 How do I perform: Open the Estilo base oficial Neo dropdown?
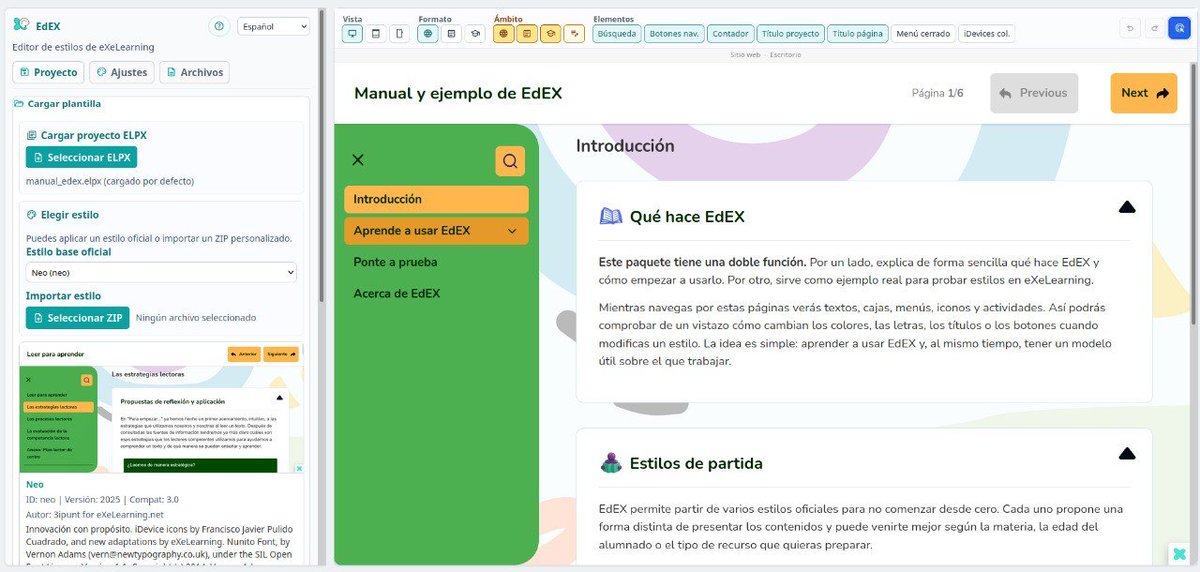[161, 272]
